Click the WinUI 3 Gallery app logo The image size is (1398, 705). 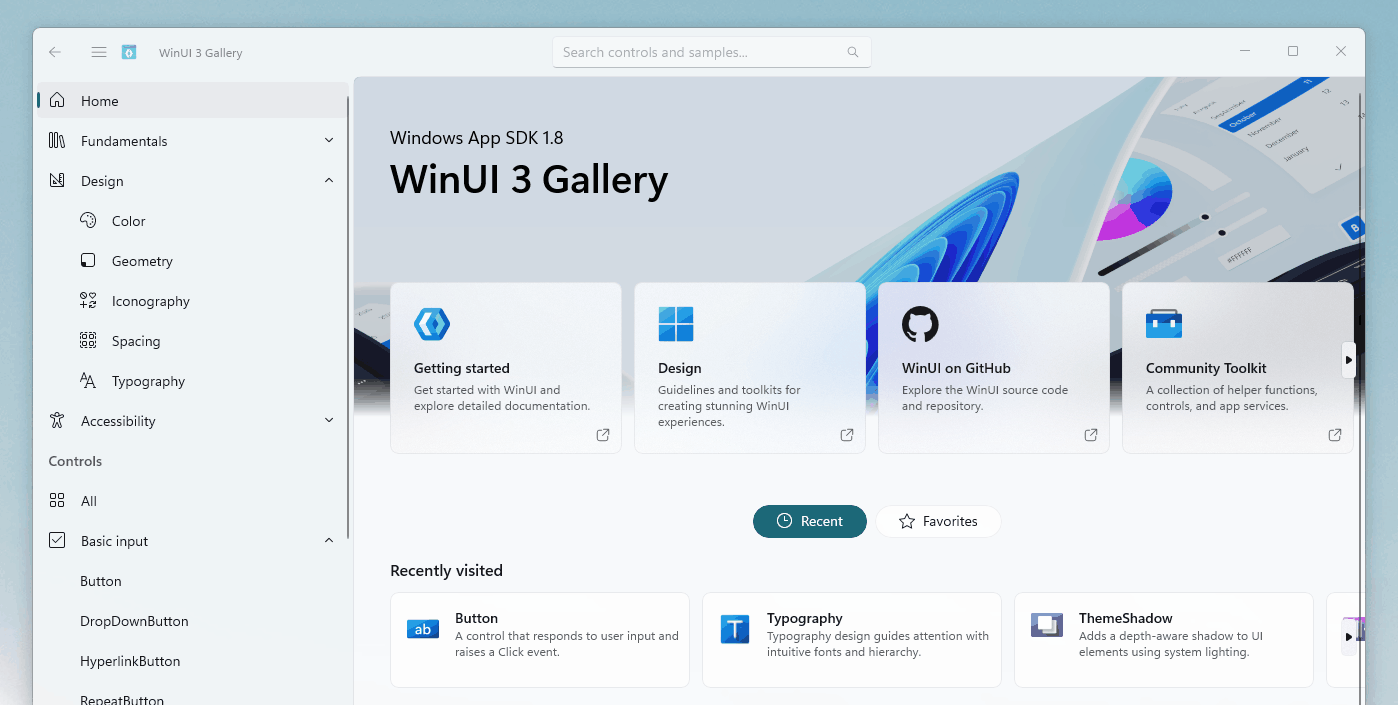click(129, 52)
